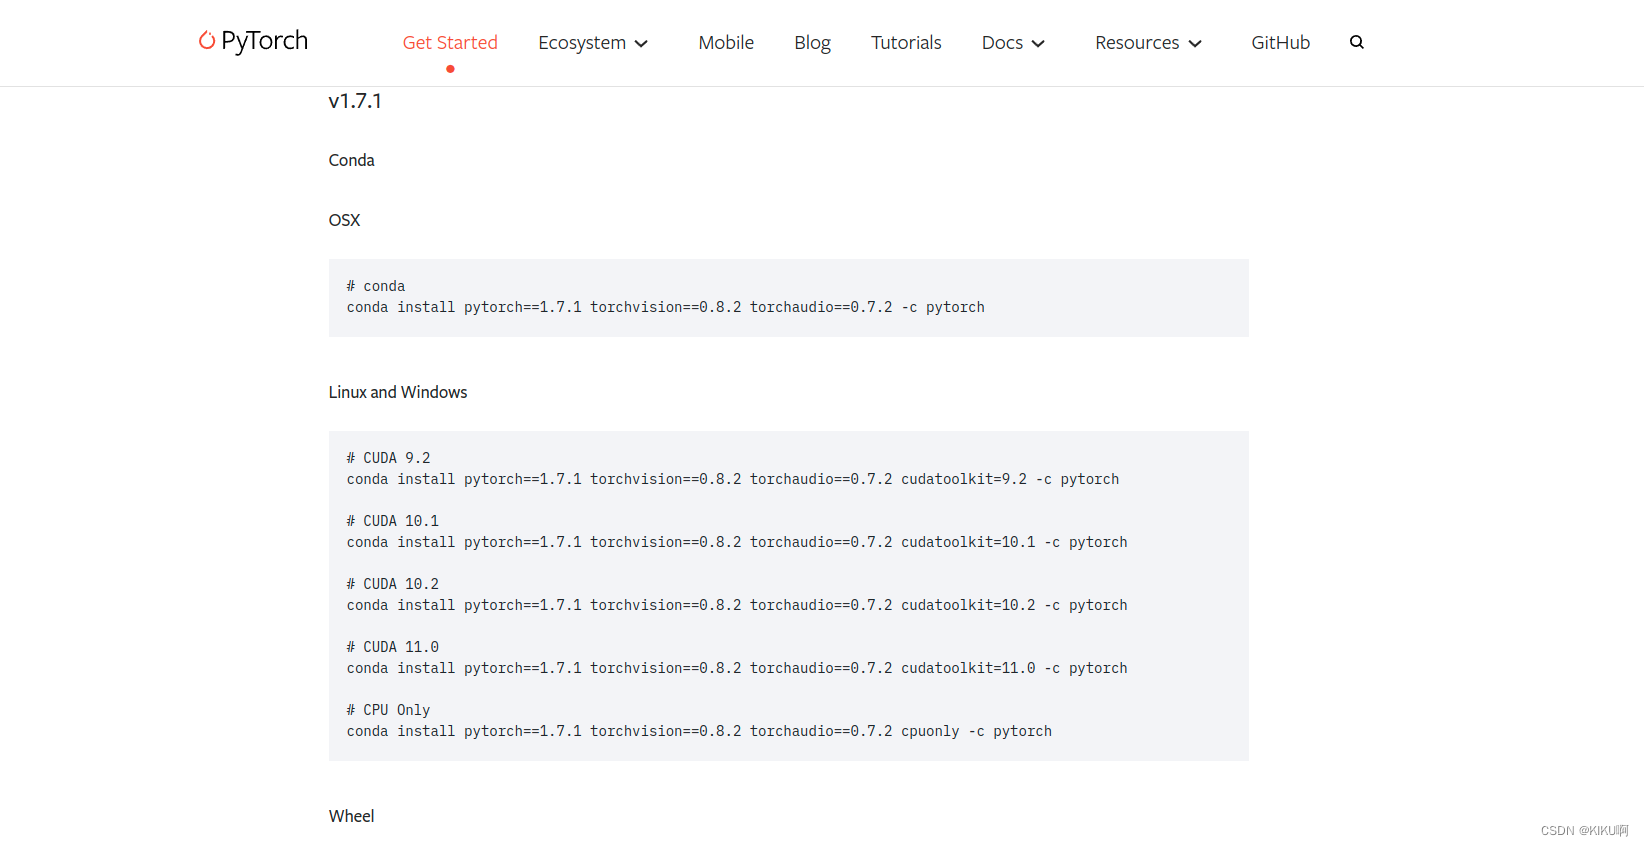Click the '# conda' comment line
The width and height of the screenshot is (1644, 846).
tap(376, 286)
